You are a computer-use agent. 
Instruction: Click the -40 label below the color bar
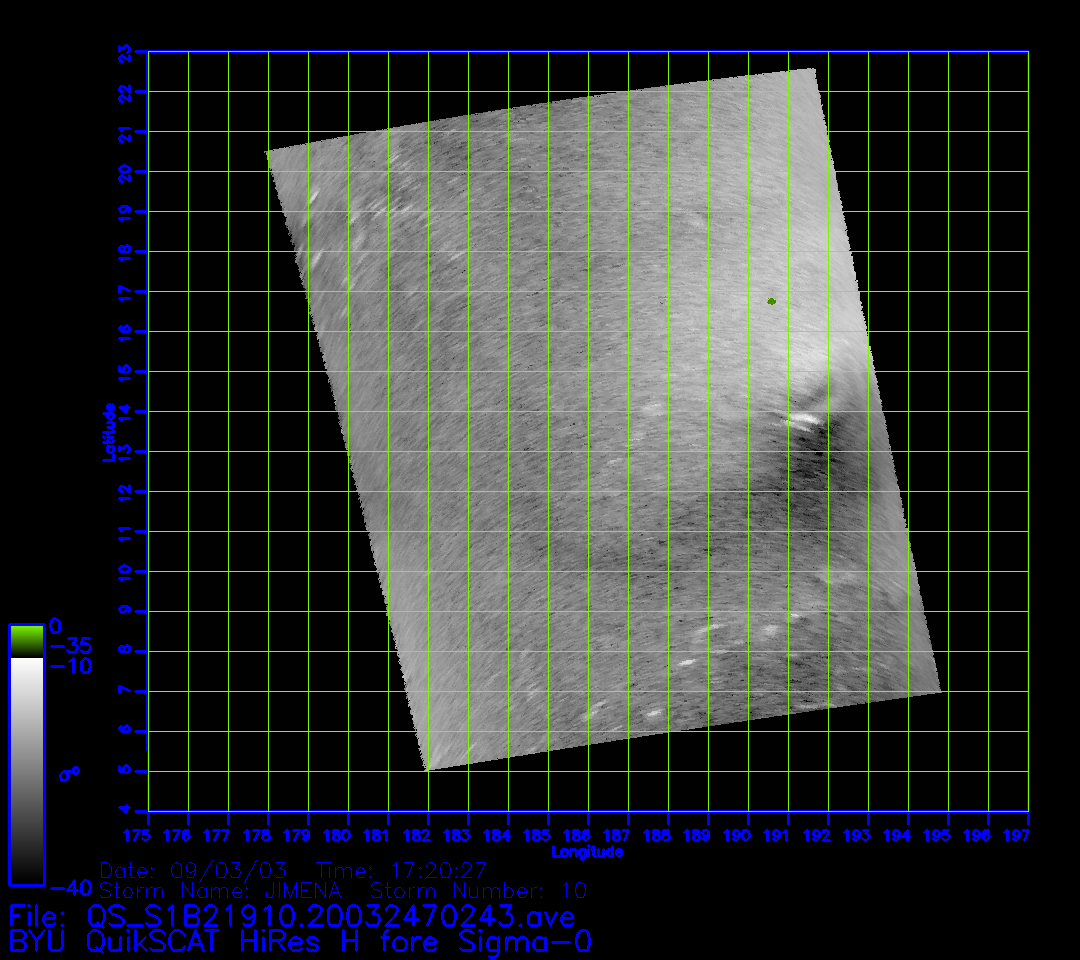coord(70,887)
